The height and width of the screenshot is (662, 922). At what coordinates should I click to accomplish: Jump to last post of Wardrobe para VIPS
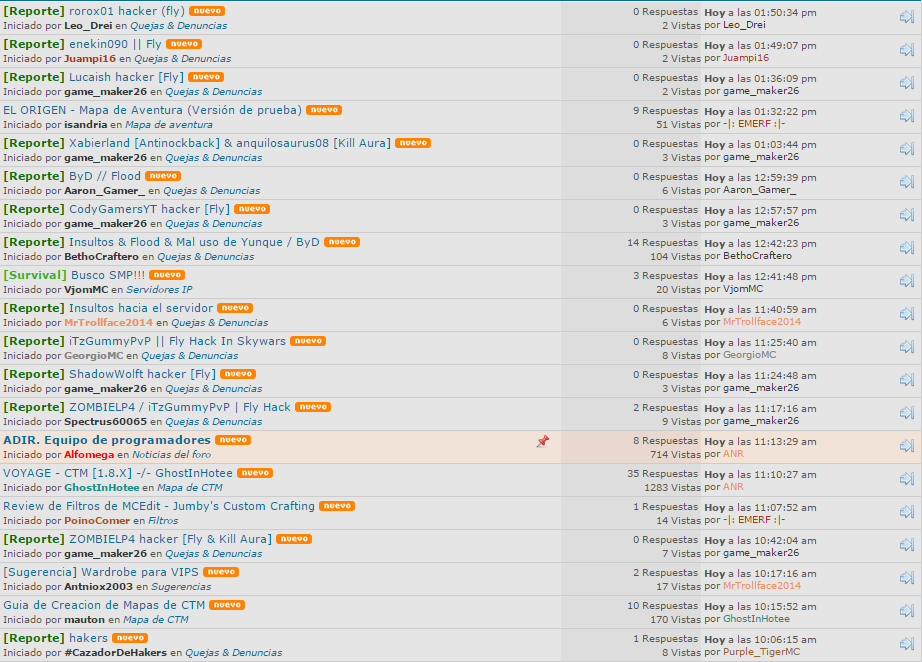point(907,577)
